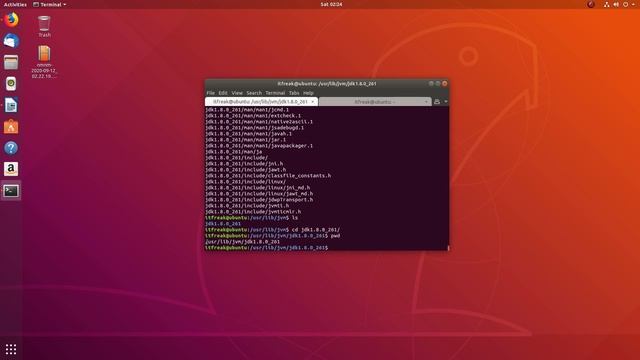Click the '/usr/lib/jvm/jdk1.8.0_261' output line
The height and width of the screenshot is (360, 640).
tap(242, 242)
